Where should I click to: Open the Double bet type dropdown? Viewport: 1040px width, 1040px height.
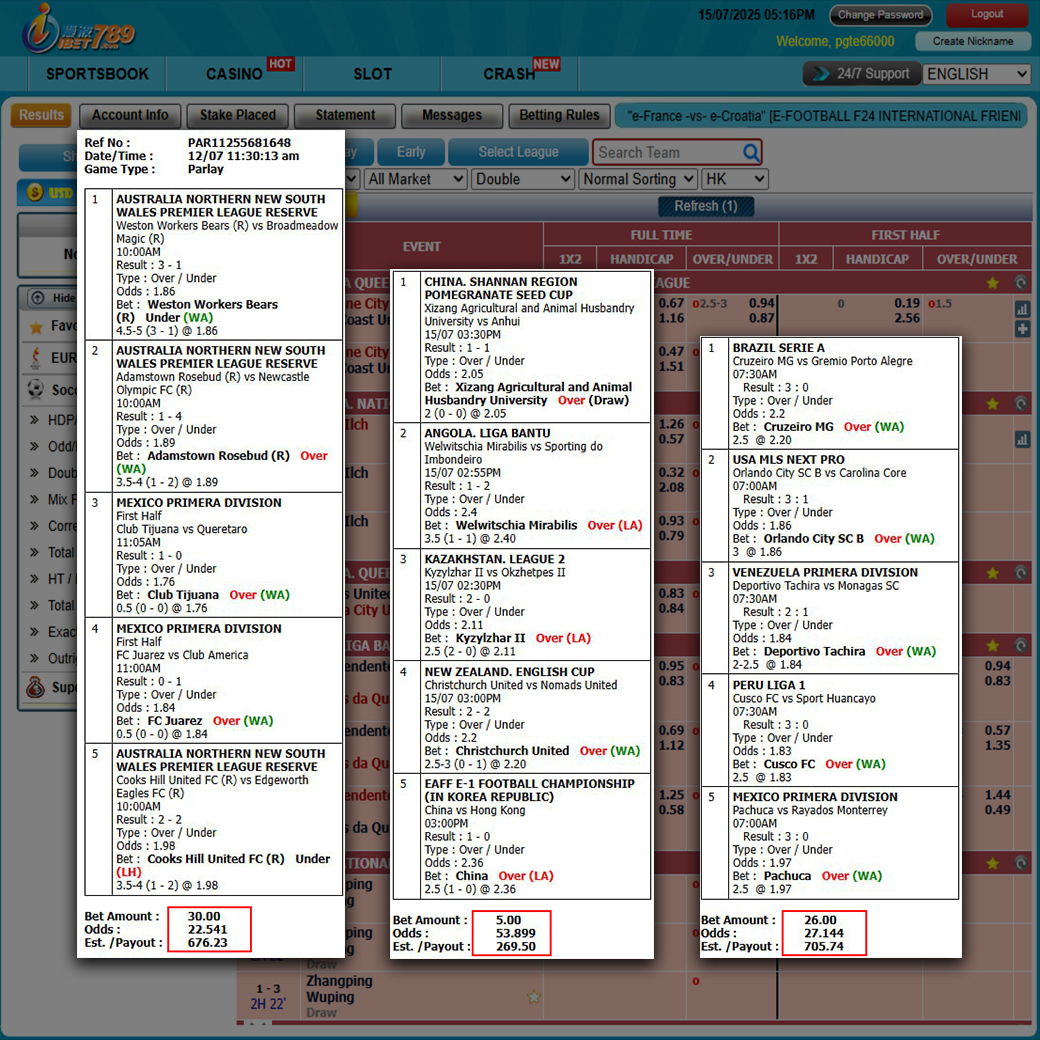coord(523,179)
